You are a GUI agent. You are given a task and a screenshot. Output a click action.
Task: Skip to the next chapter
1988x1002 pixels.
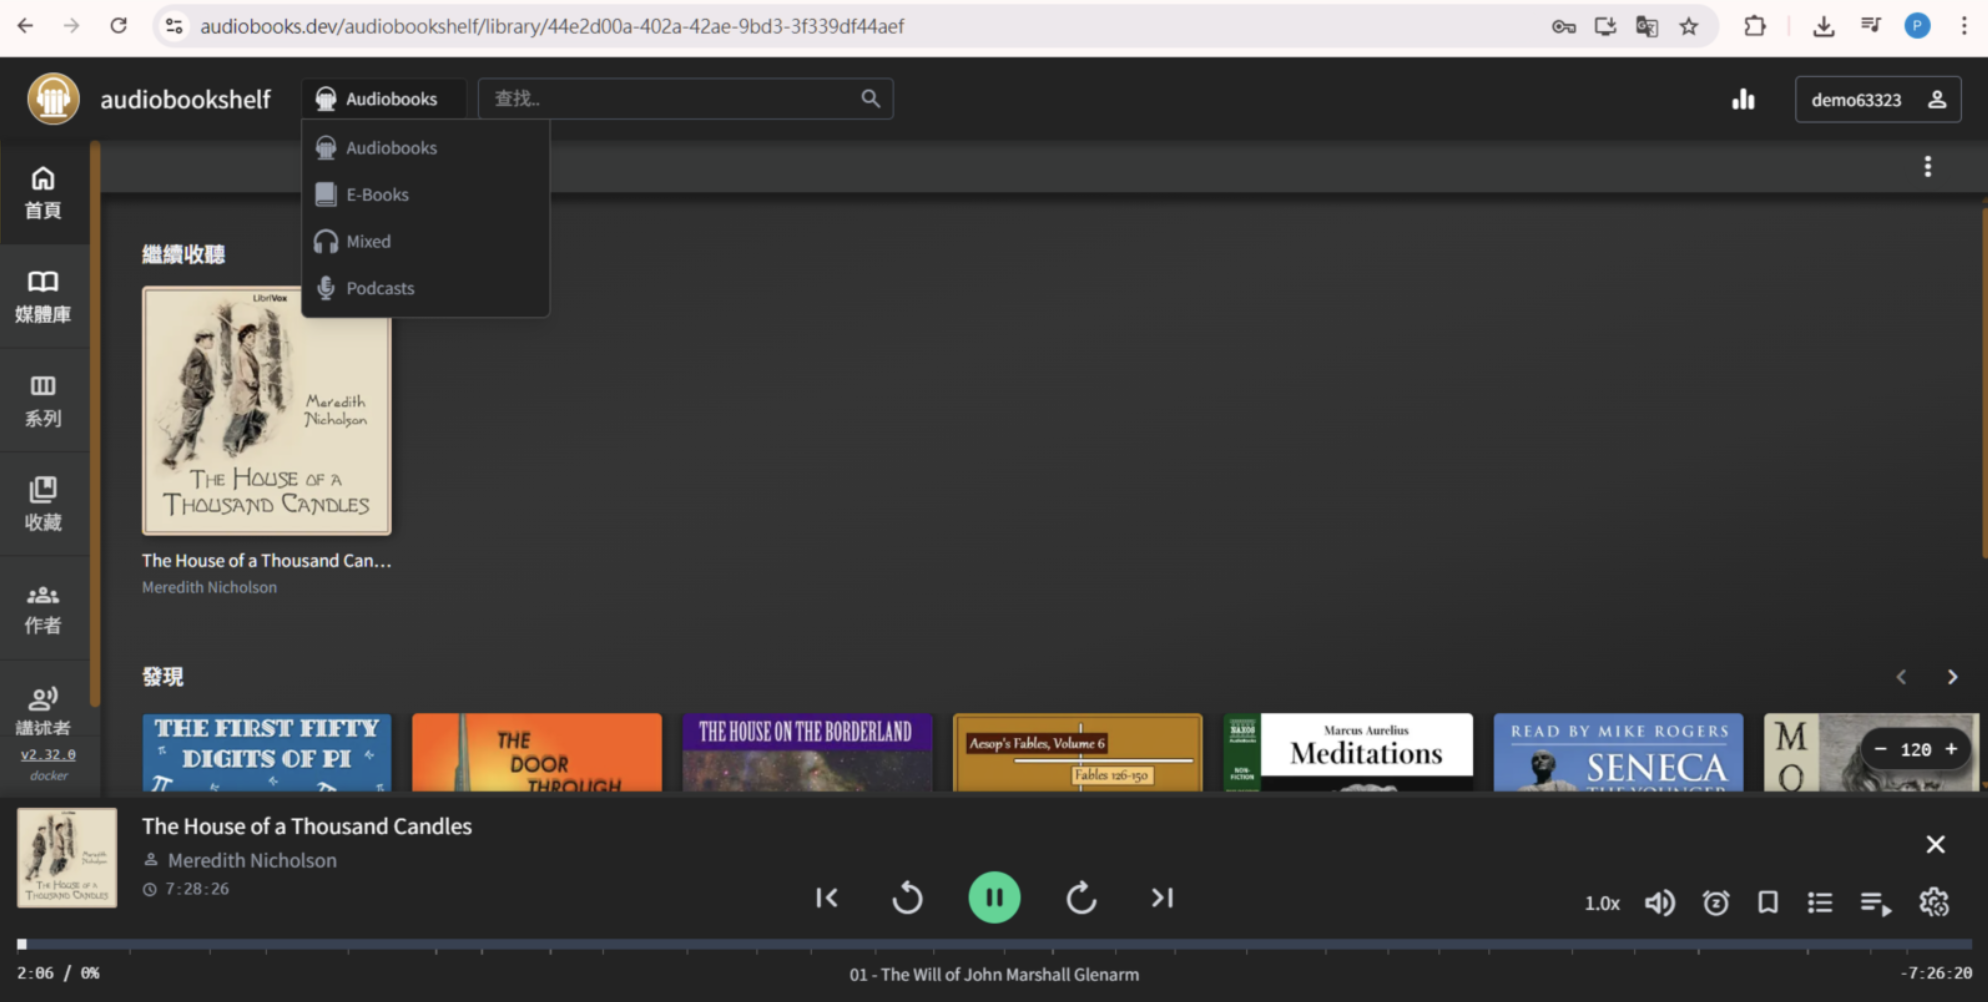(x=1162, y=898)
